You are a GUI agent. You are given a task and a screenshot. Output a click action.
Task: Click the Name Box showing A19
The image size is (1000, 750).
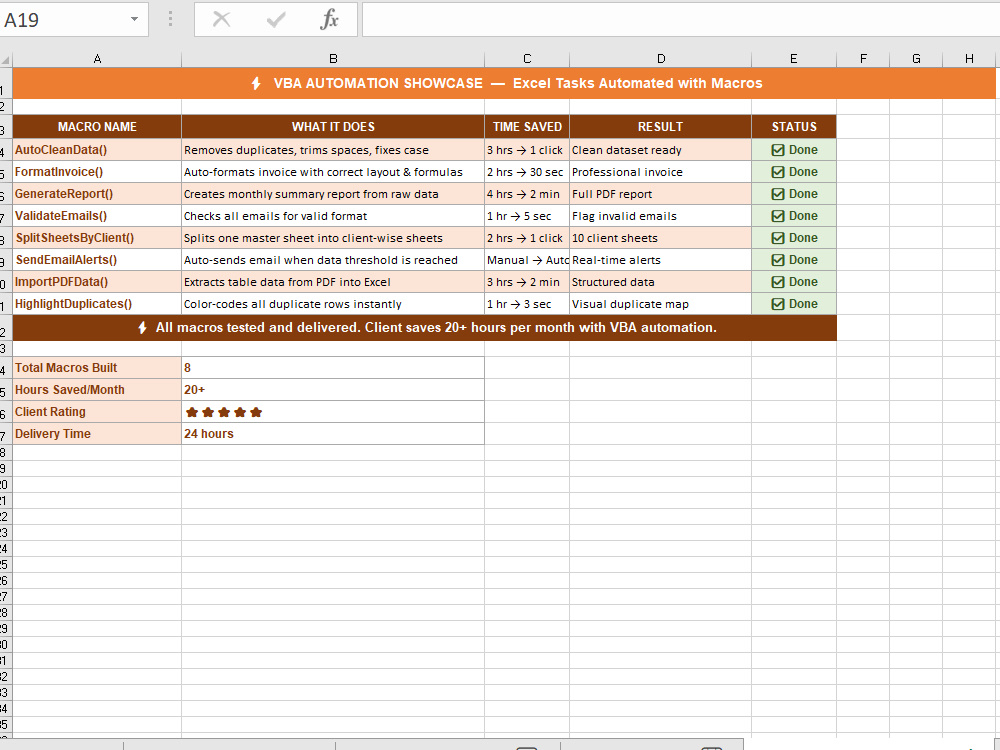click(73, 20)
